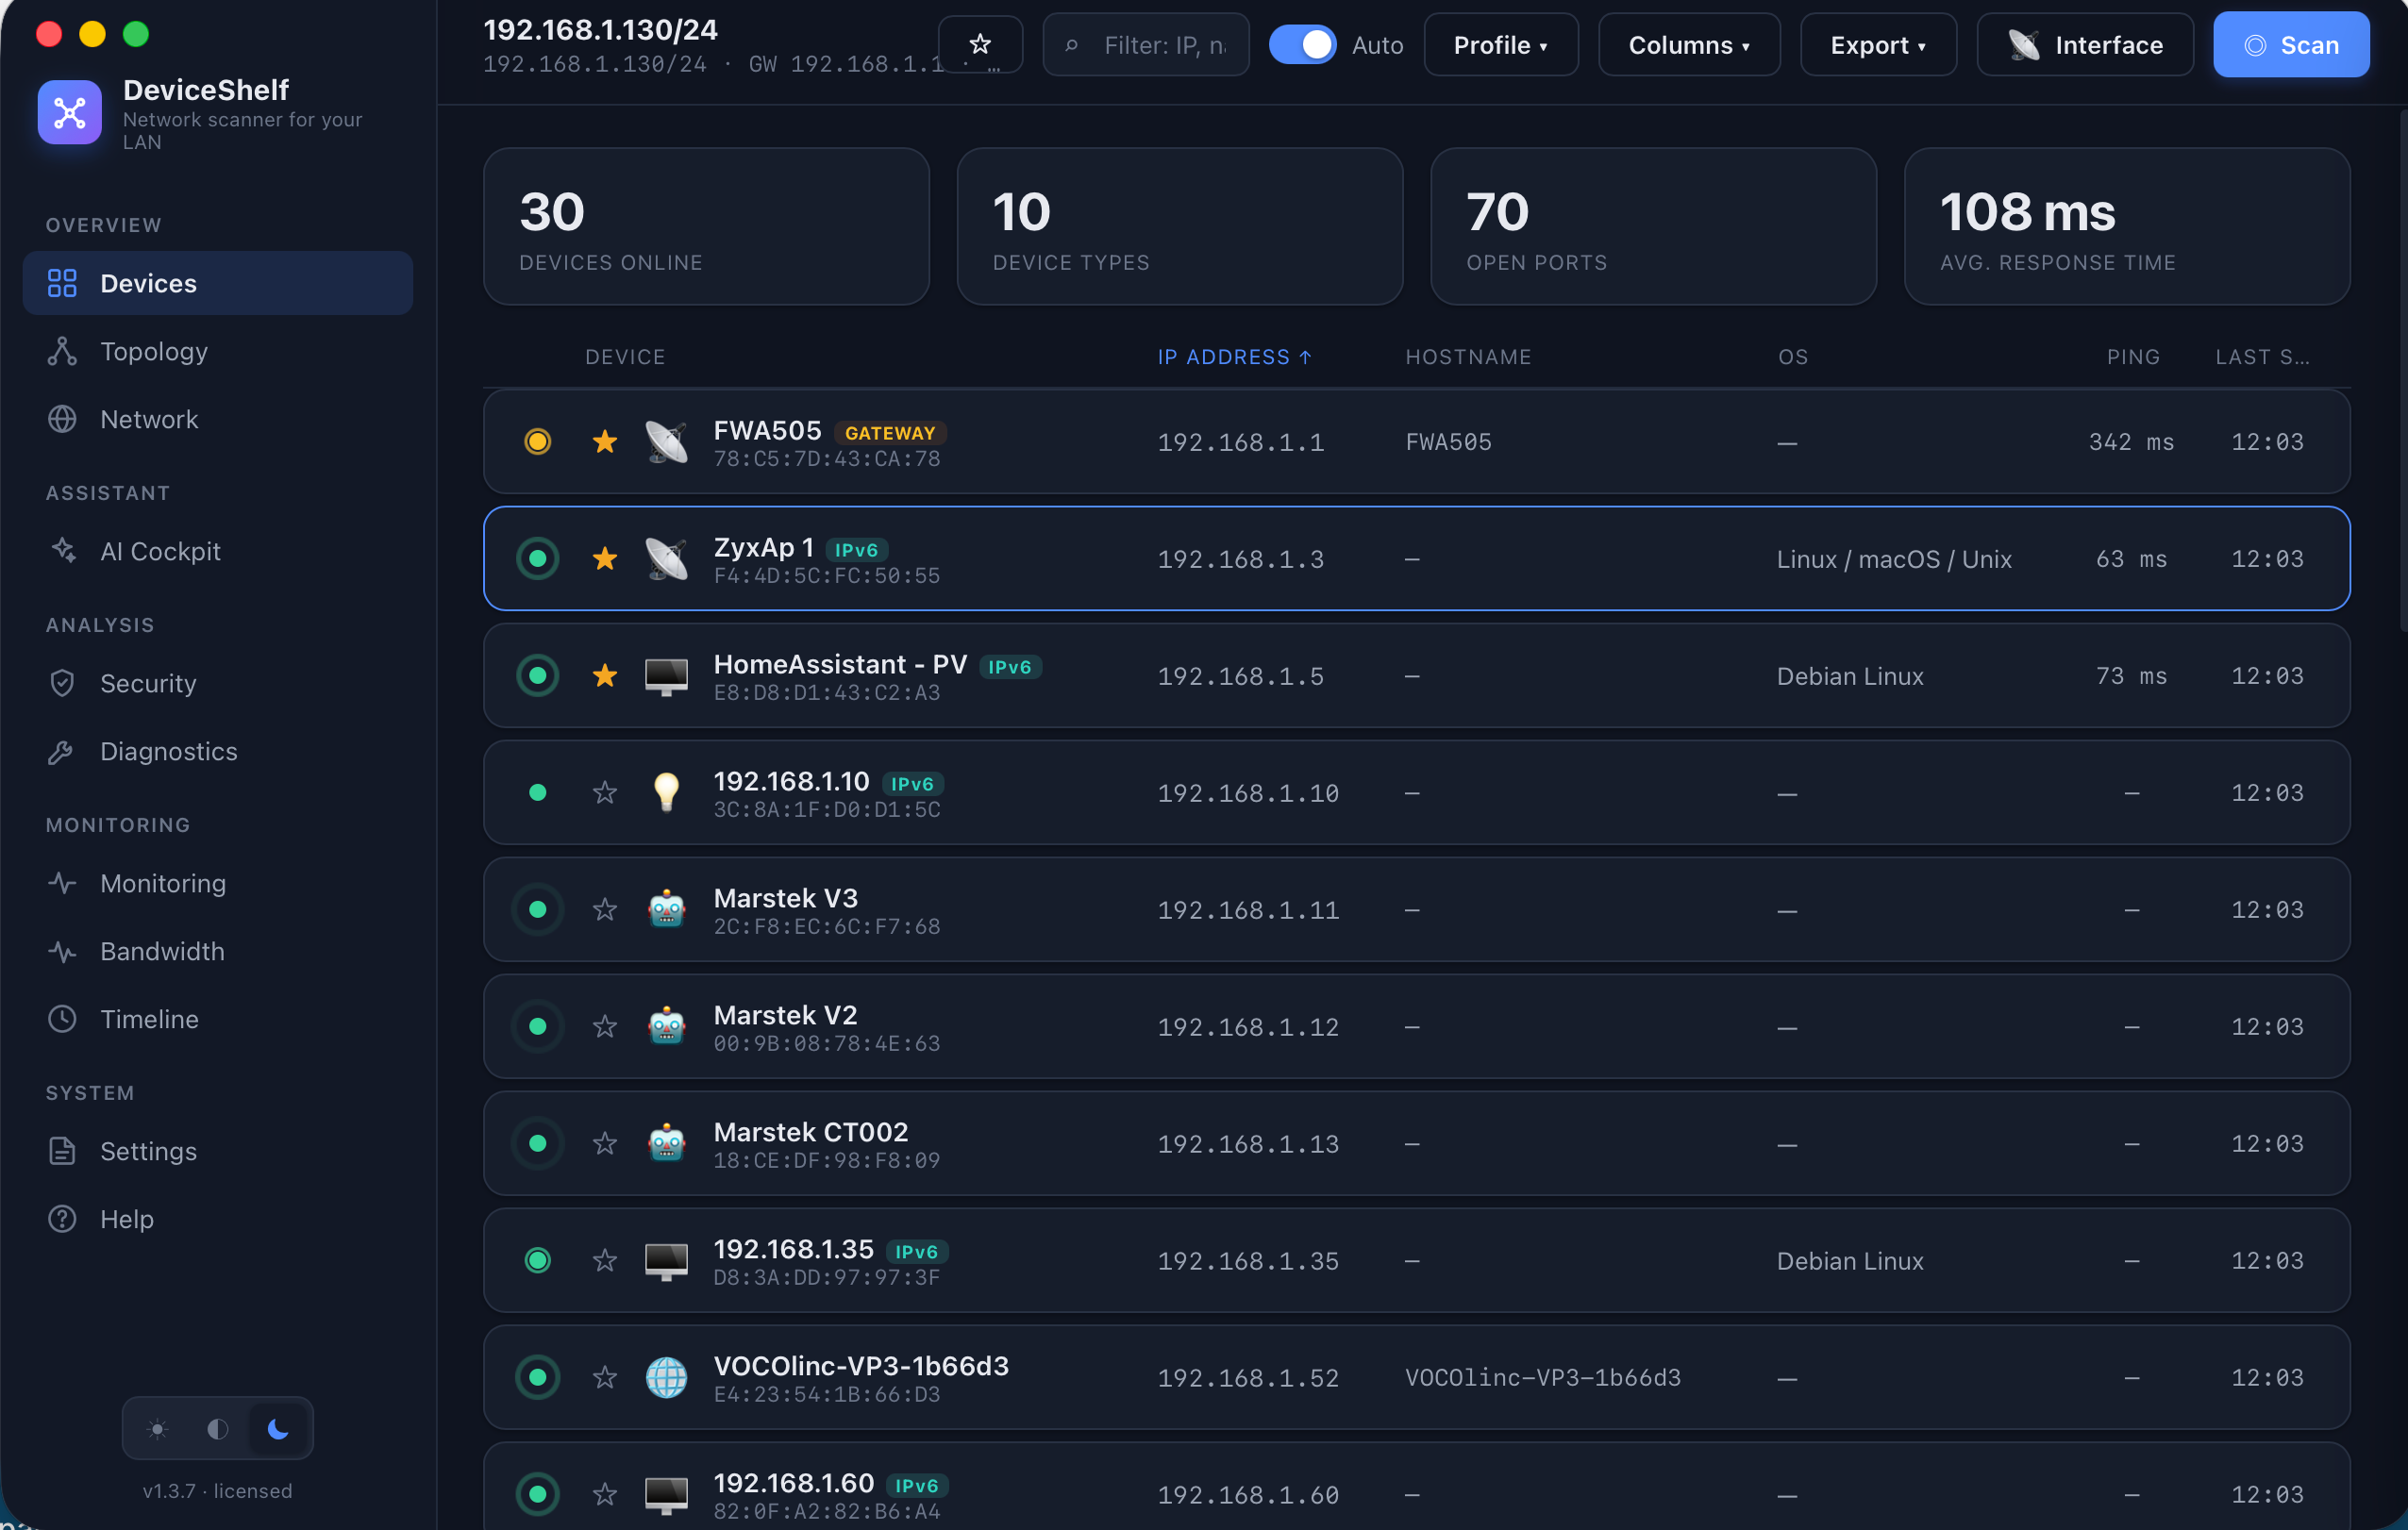Viewport: 2408px width, 1530px height.
Task: Go to the Security section
Action: [217, 684]
